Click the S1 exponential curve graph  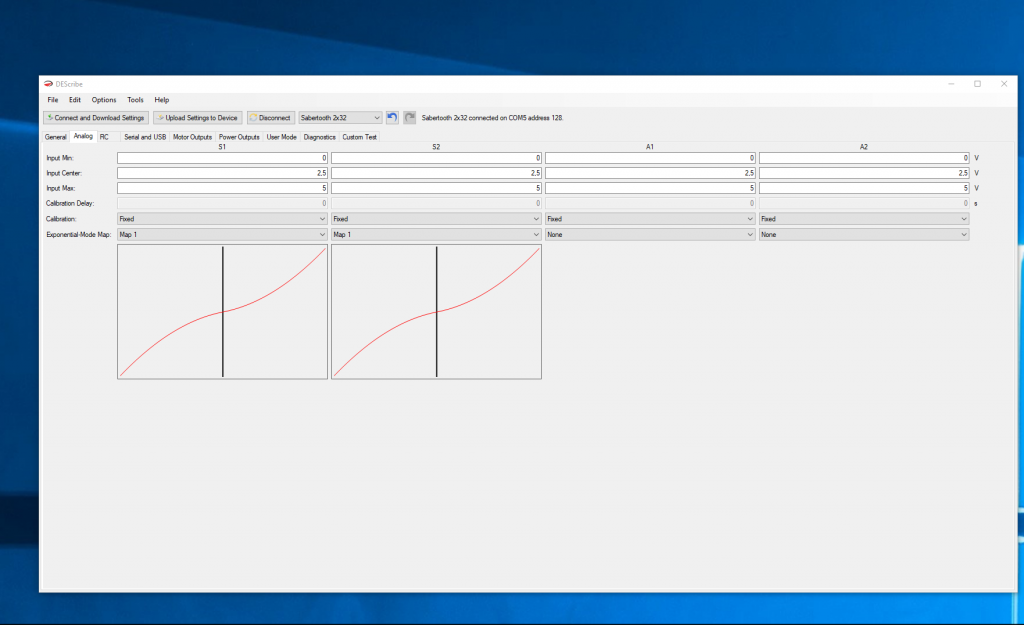point(222,312)
